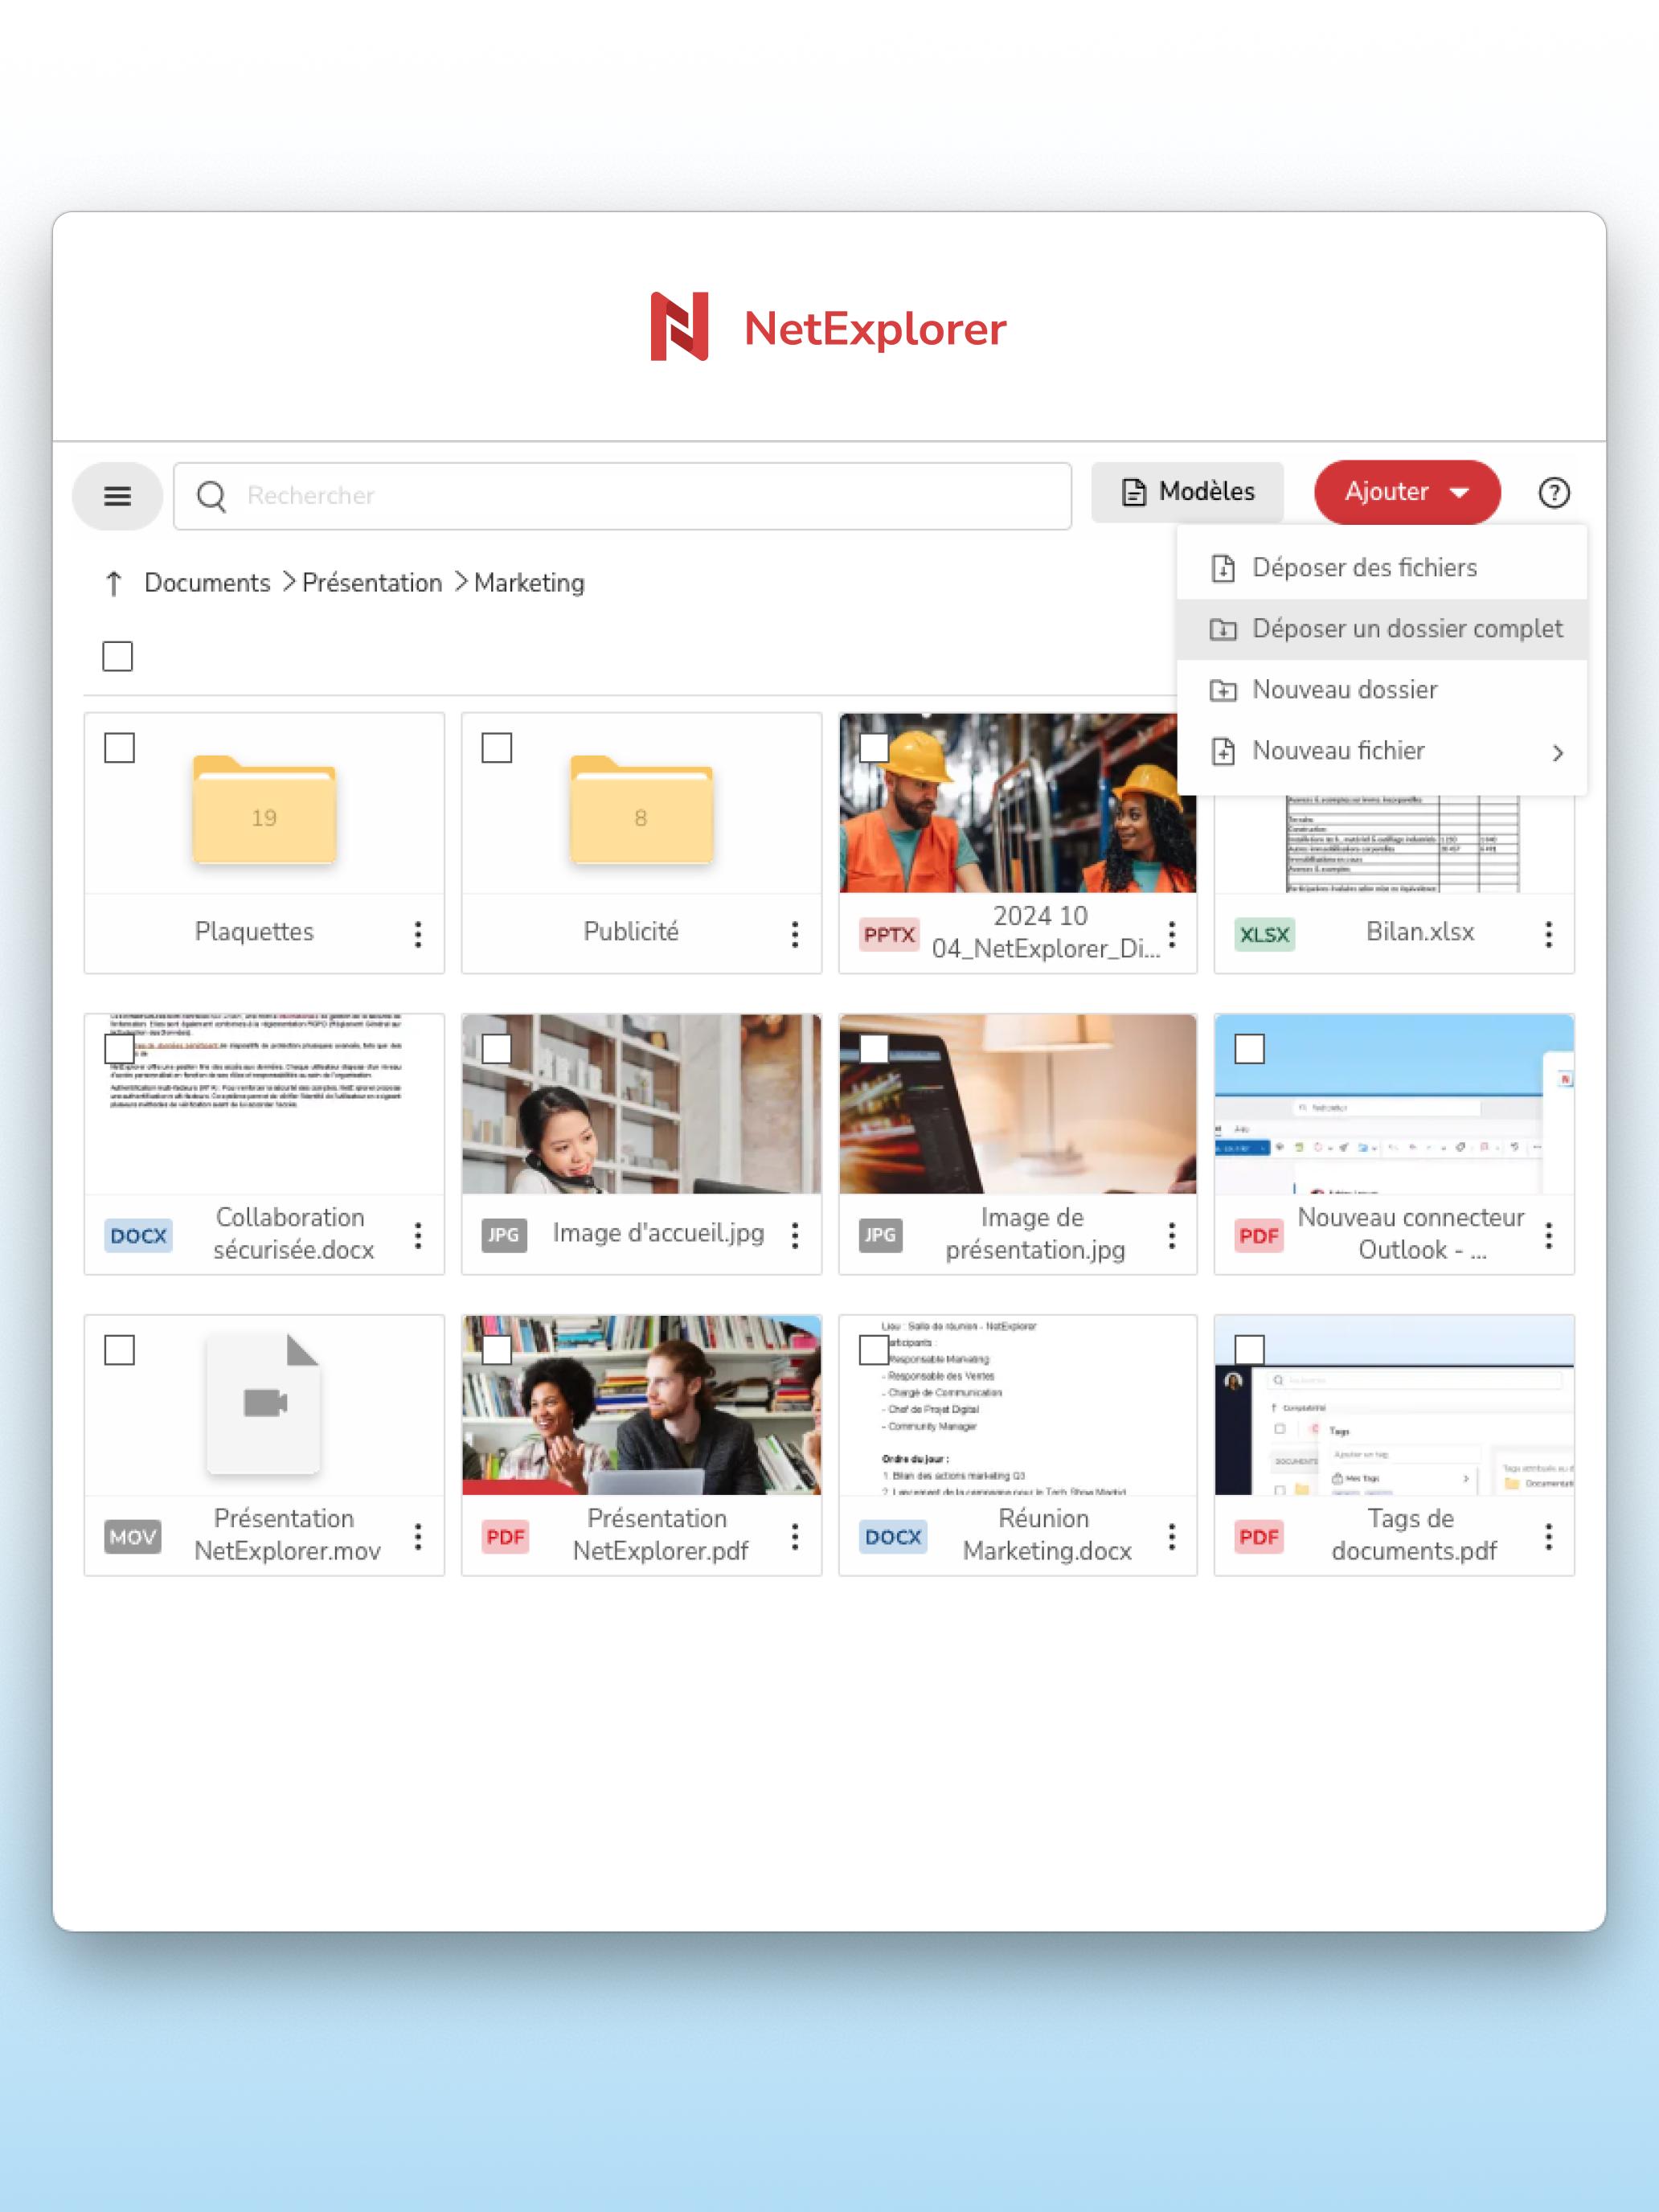Open the warehouse workers PPTX thumbnail
The width and height of the screenshot is (1659, 2212).
click(1017, 803)
